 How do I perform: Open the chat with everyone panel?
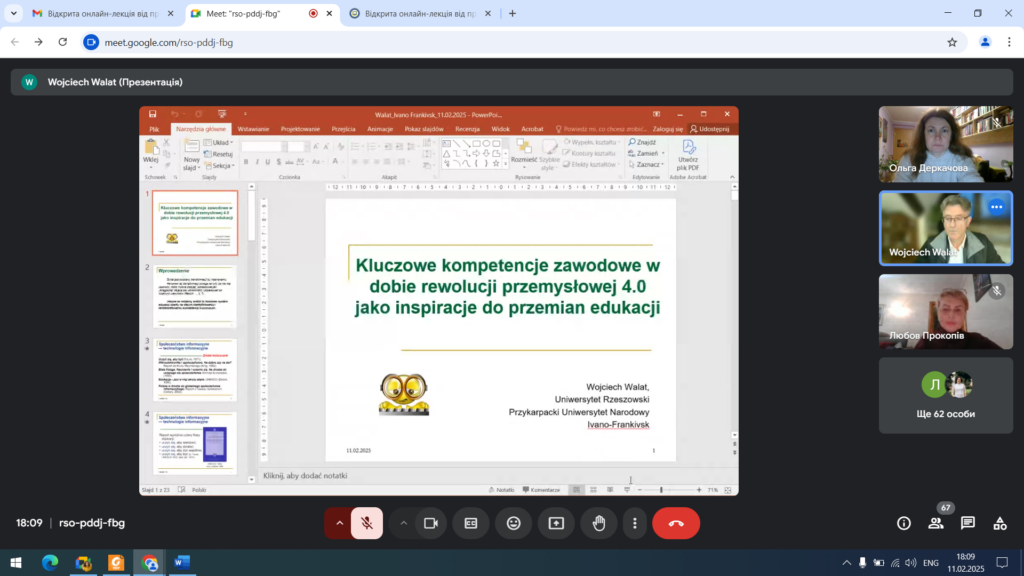(968, 523)
